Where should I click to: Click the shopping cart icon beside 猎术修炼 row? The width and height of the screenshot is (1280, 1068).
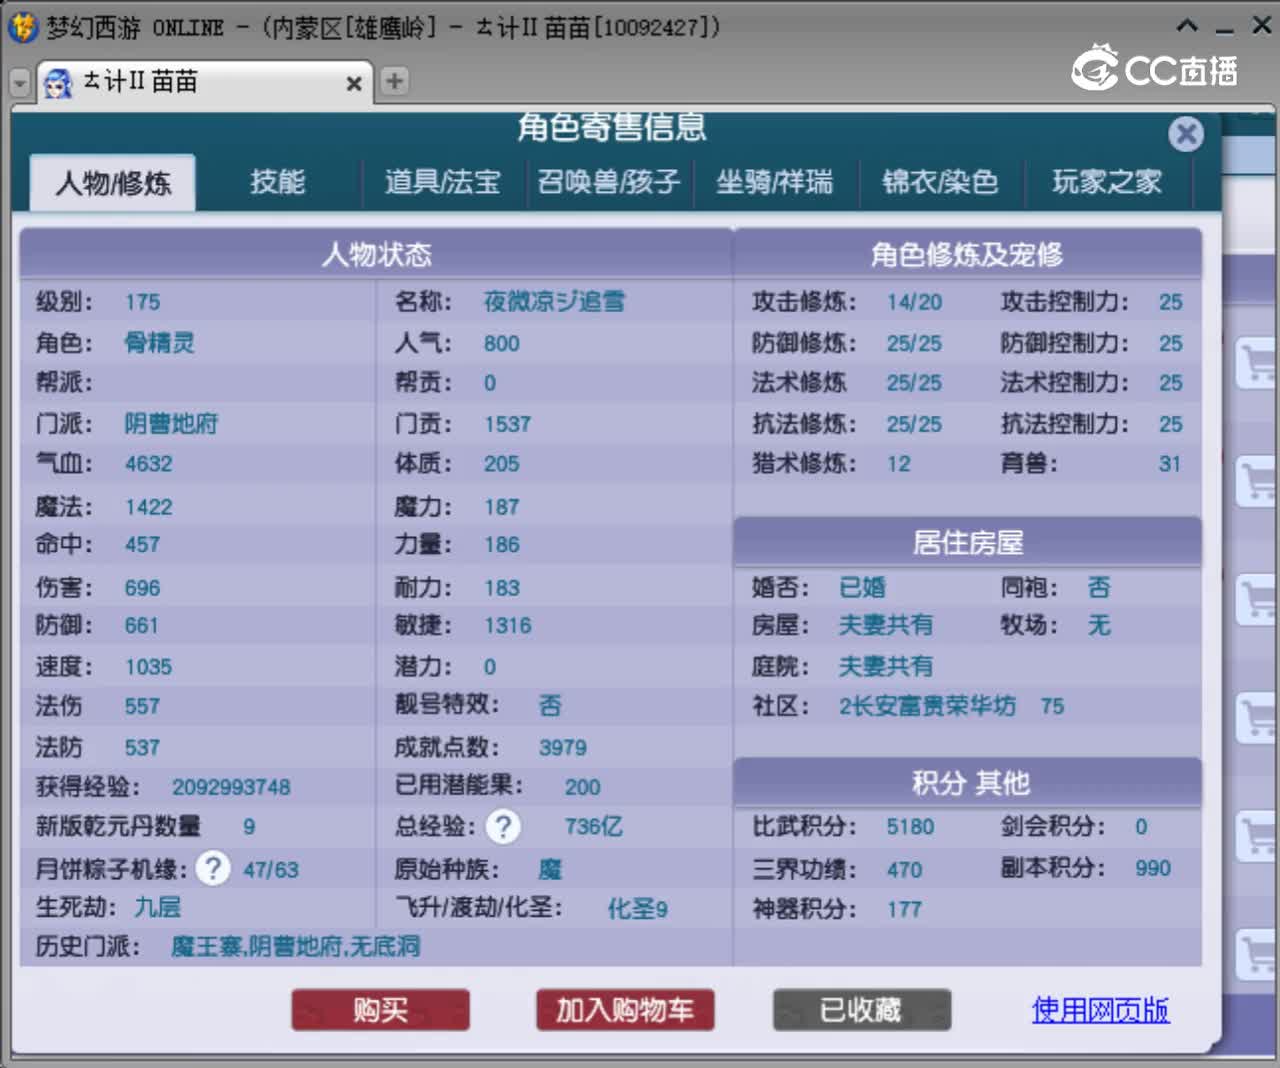click(x=1256, y=480)
